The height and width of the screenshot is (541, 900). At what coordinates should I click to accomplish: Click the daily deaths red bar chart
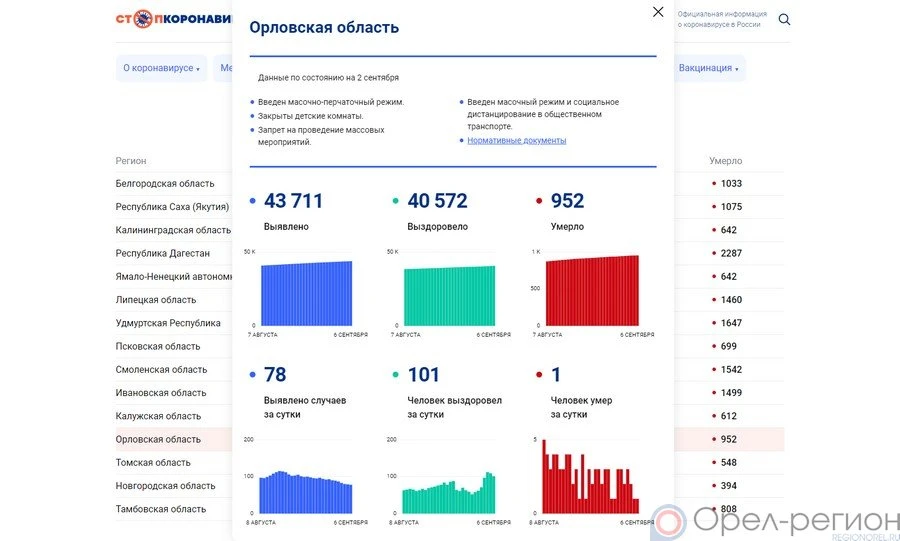pos(590,478)
